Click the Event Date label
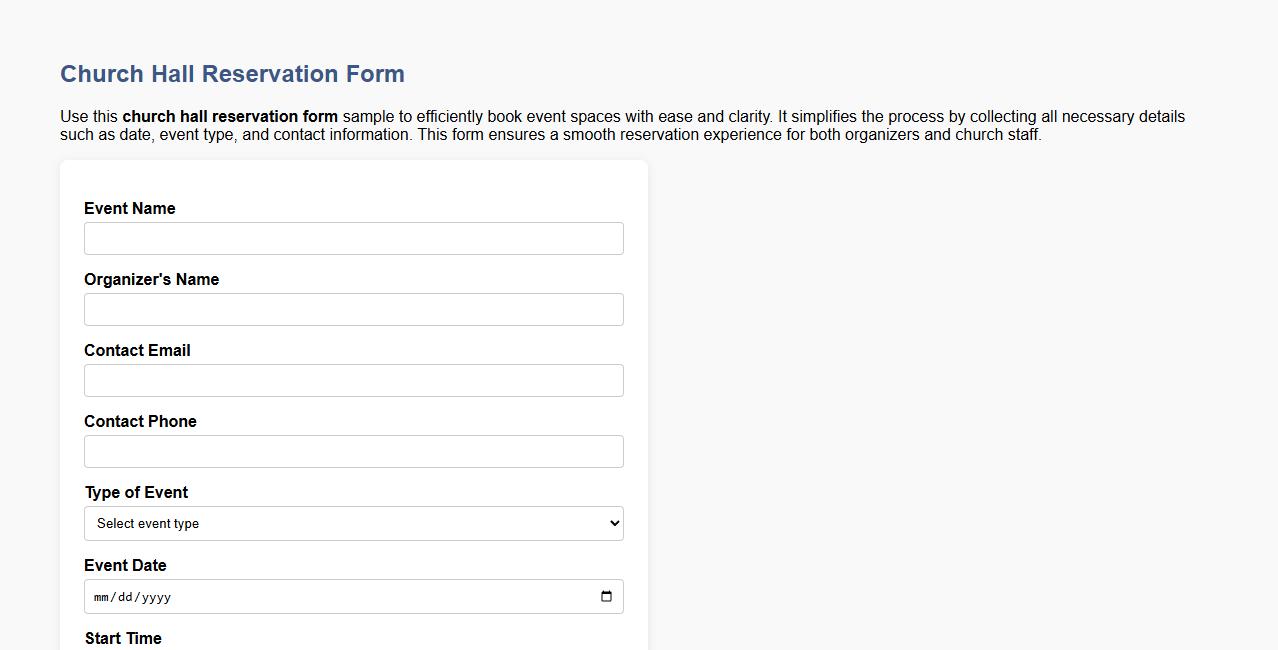The height and width of the screenshot is (650, 1278). [125, 565]
